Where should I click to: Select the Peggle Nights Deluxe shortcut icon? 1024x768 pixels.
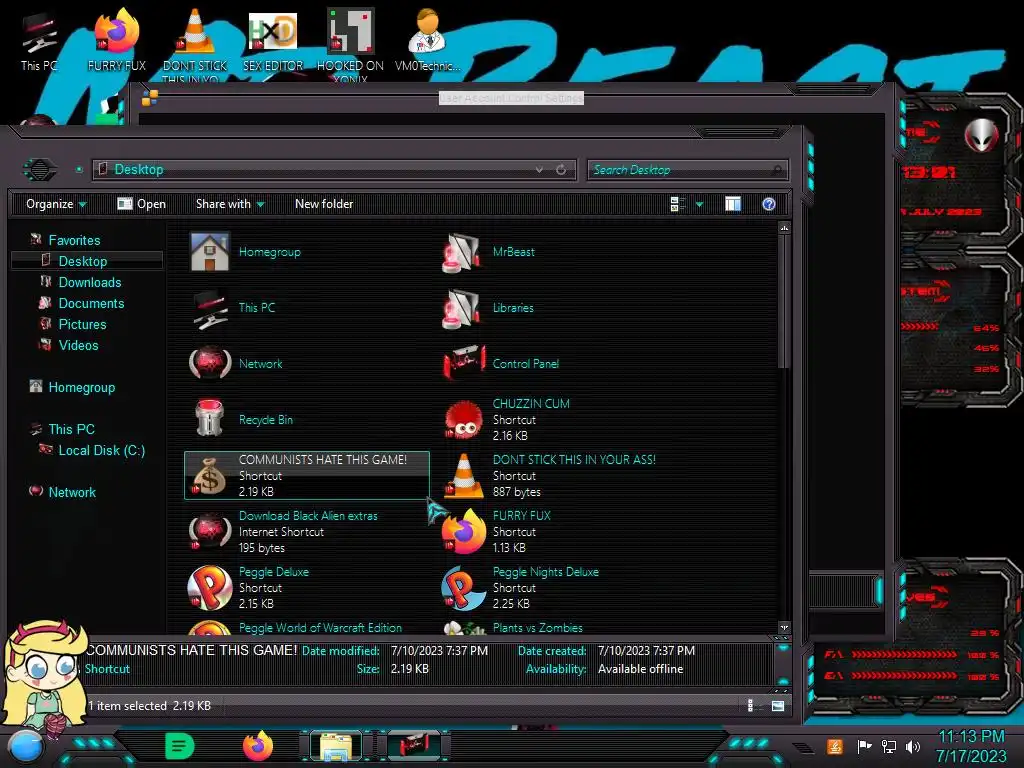[x=463, y=588]
